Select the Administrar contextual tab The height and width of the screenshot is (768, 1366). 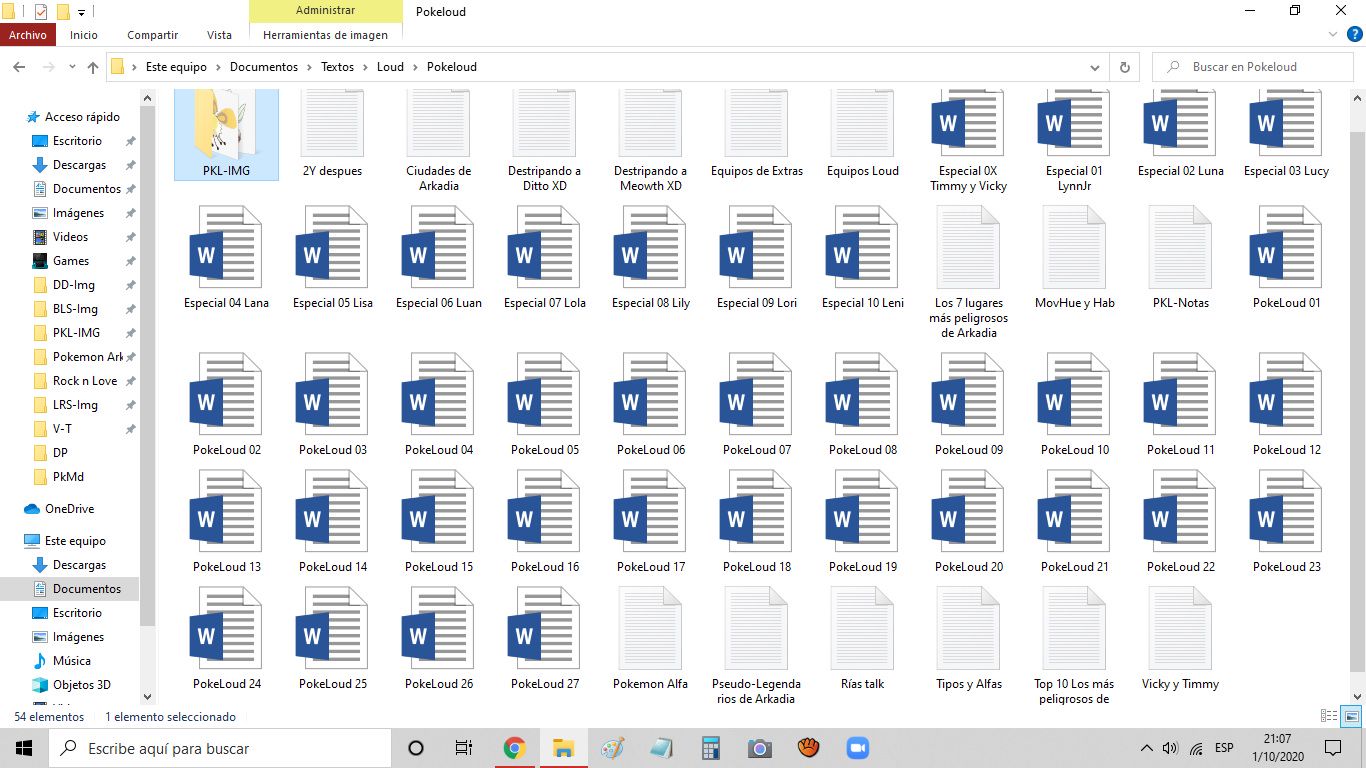[325, 11]
